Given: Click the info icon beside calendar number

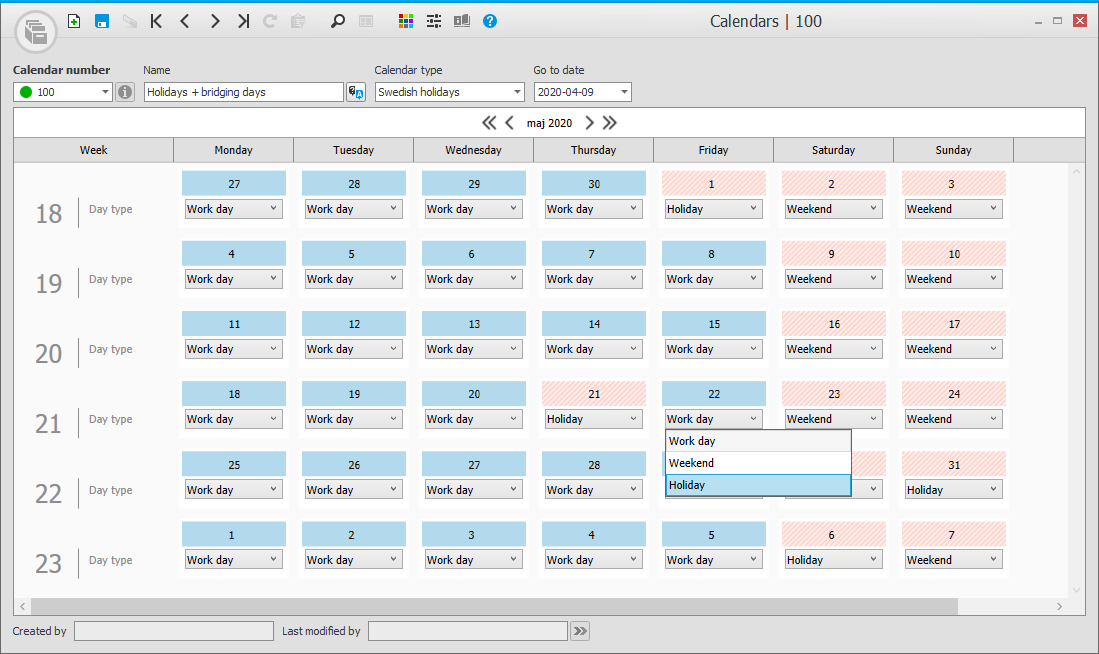Looking at the screenshot, I should (x=125, y=92).
